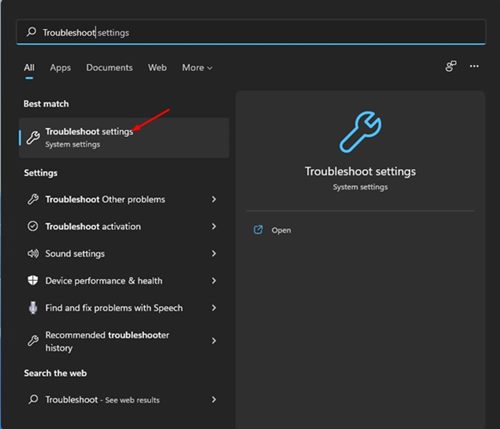Open the Troubleshoot settings best match result

click(124, 138)
